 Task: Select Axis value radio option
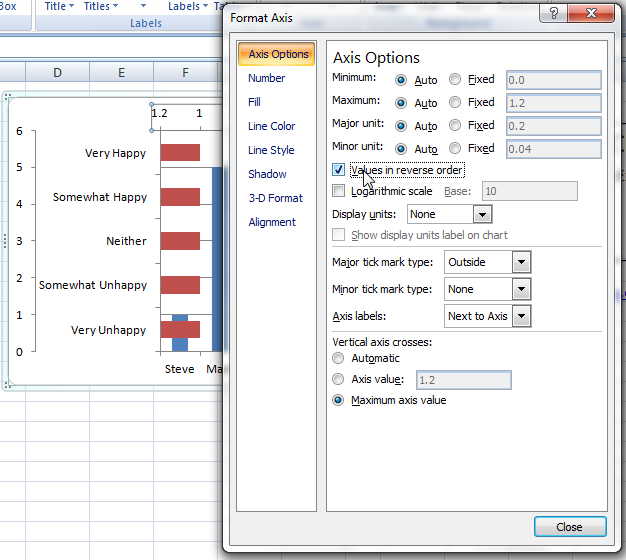pos(338,379)
